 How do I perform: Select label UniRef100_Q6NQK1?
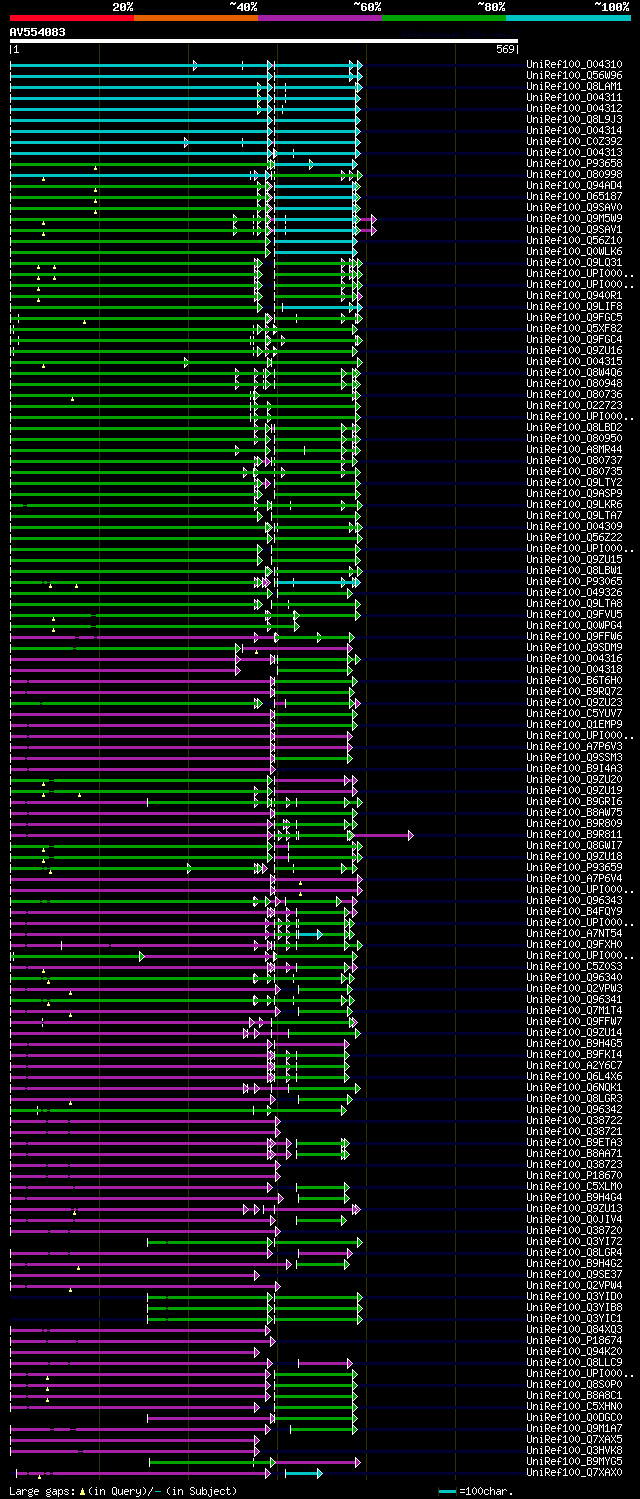tap(574, 1087)
